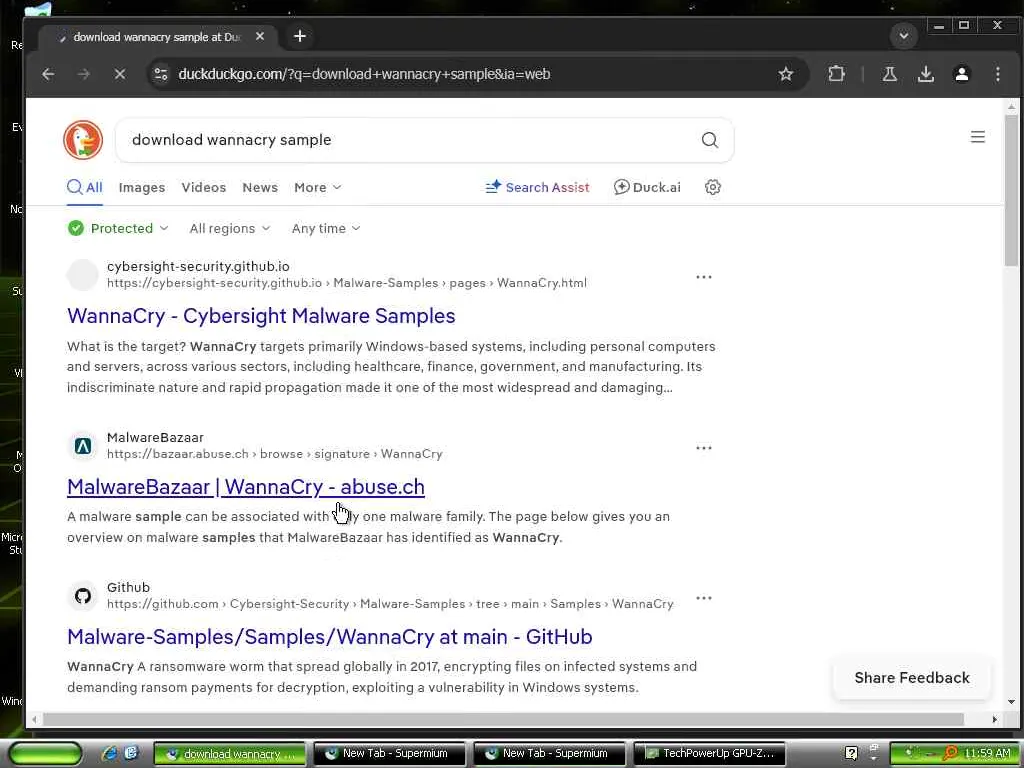Click the github.com Cybersight-Security URL breadcrumb

(390, 604)
